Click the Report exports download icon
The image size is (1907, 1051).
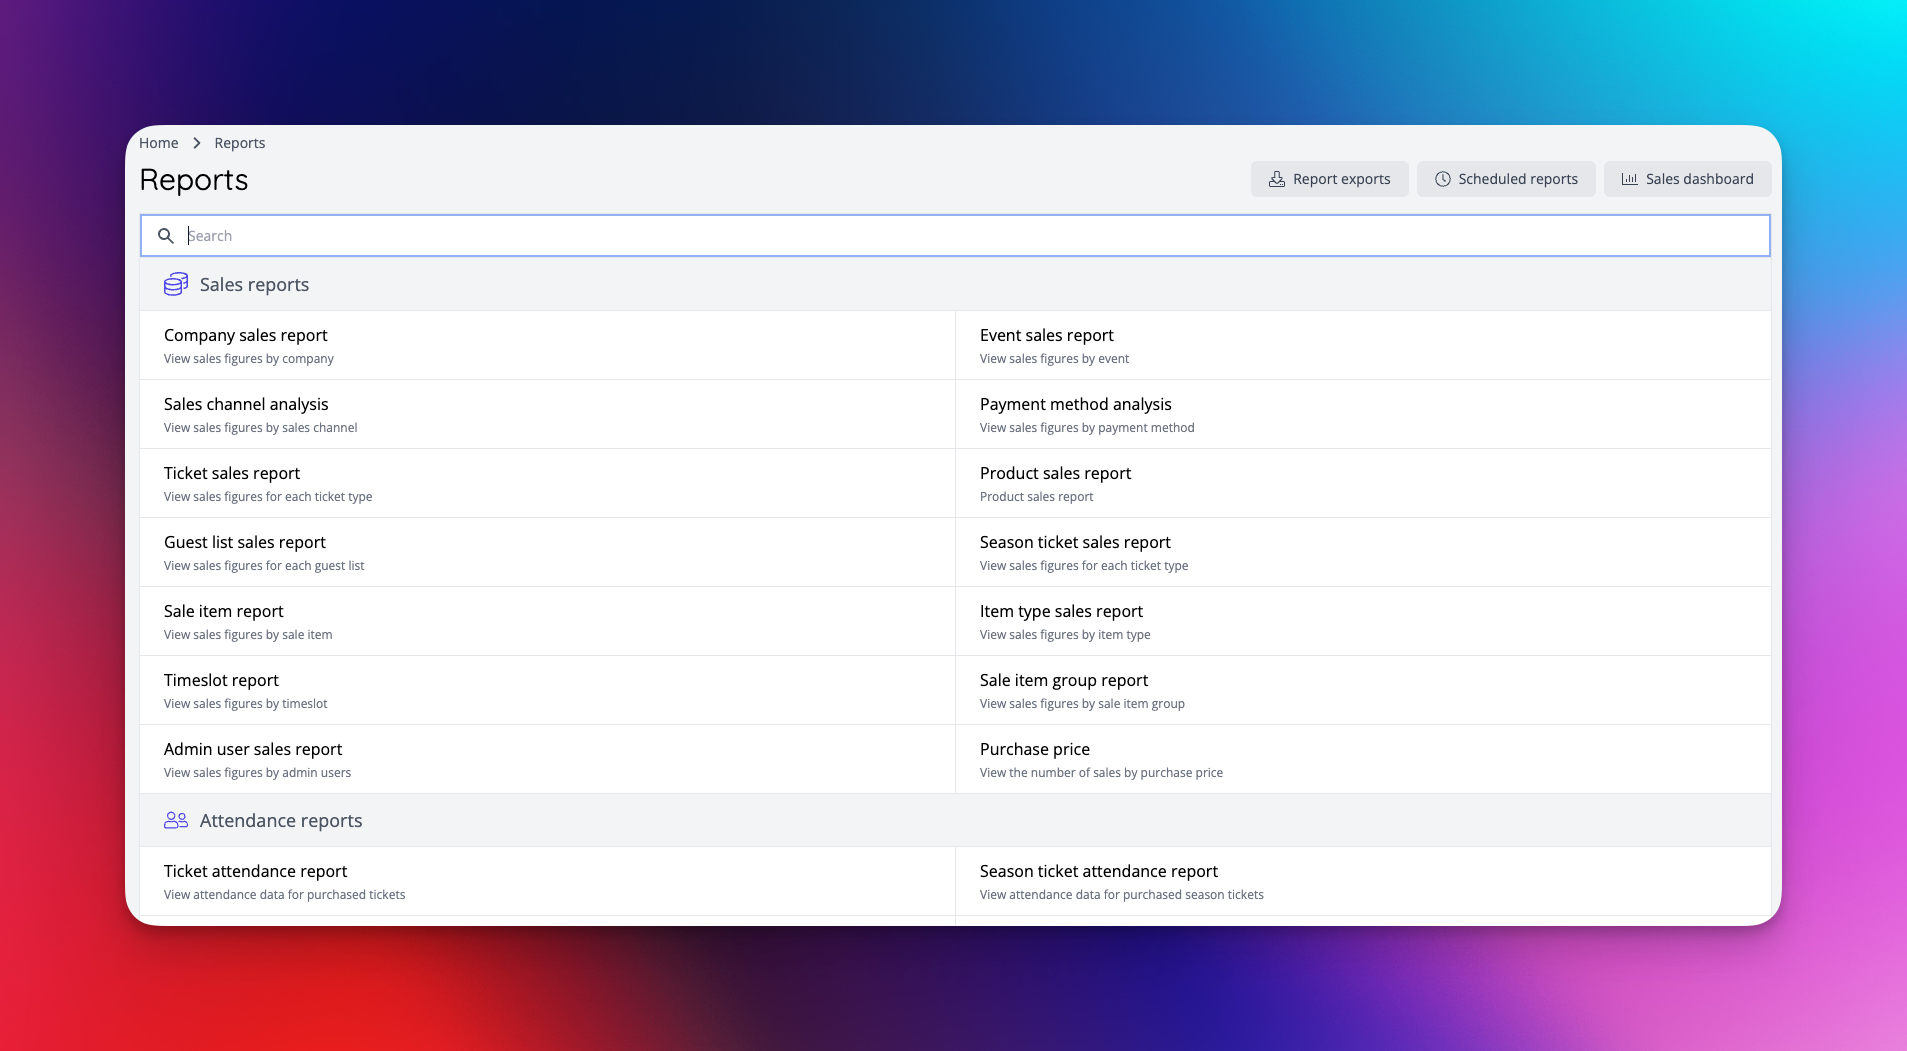coord(1276,179)
